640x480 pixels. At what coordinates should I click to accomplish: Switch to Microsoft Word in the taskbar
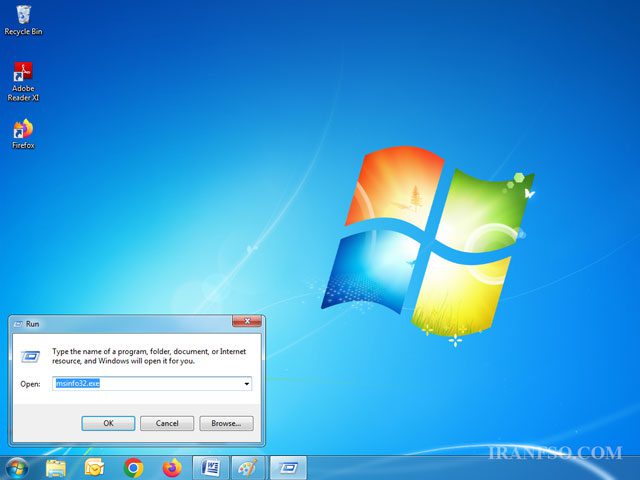tap(211, 468)
